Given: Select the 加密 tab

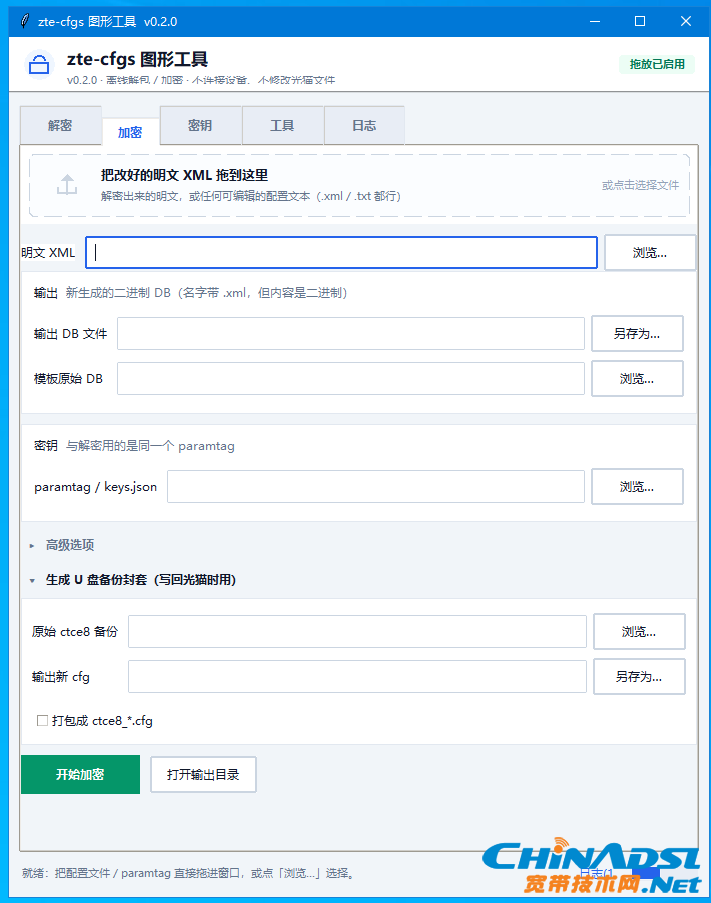Looking at the screenshot, I should pyautogui.click(x=130, y=132).
